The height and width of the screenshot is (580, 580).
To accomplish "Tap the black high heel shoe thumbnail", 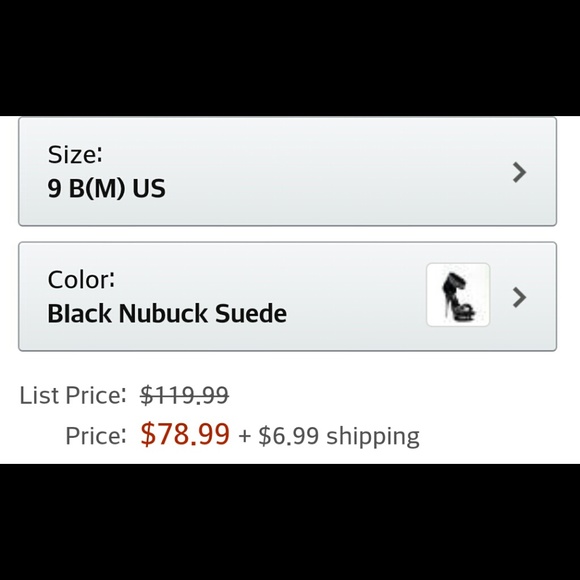I will point(458,295).
